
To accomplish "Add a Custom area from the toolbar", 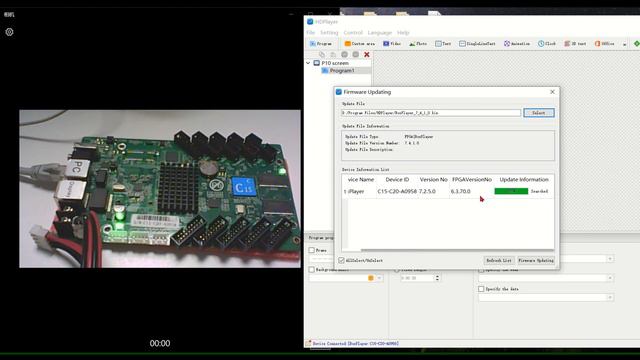I will tap(360, 43).
